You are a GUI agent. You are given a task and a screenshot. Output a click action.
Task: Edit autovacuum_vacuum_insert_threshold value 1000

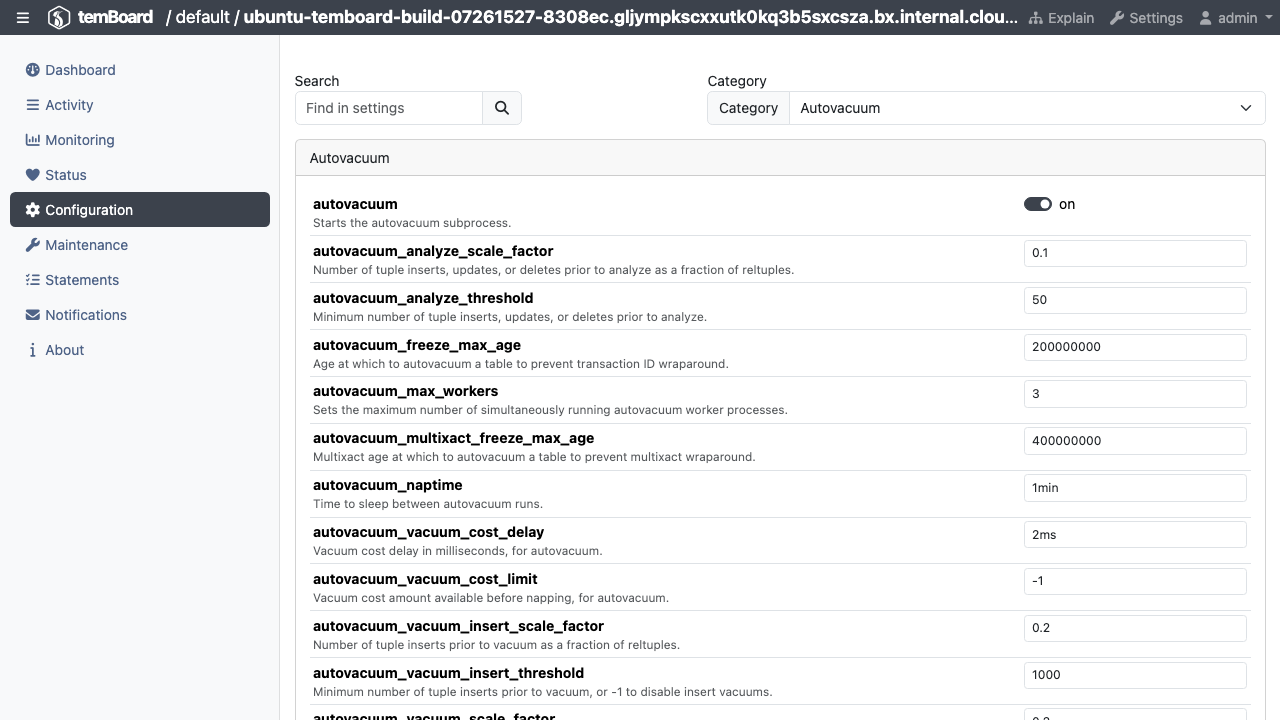1135,675
